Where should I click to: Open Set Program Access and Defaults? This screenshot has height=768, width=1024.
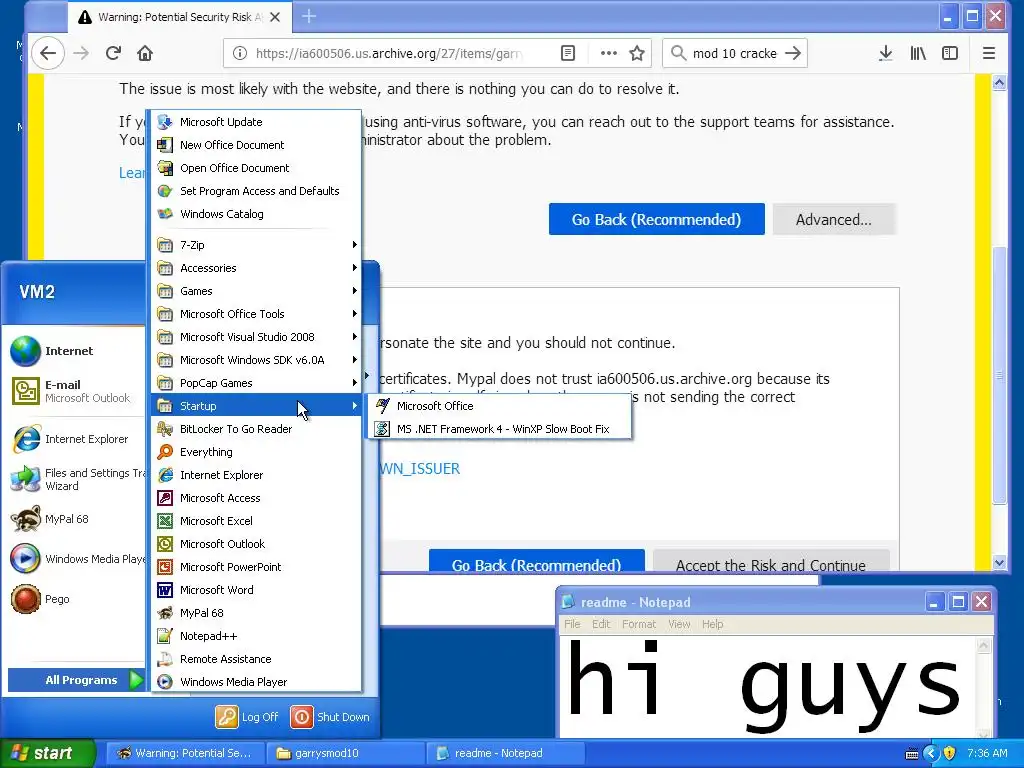(256, 191)
